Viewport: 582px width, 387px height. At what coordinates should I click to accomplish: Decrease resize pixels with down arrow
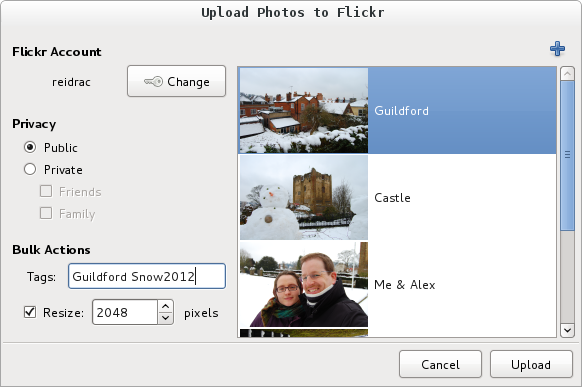pos(166,318)
